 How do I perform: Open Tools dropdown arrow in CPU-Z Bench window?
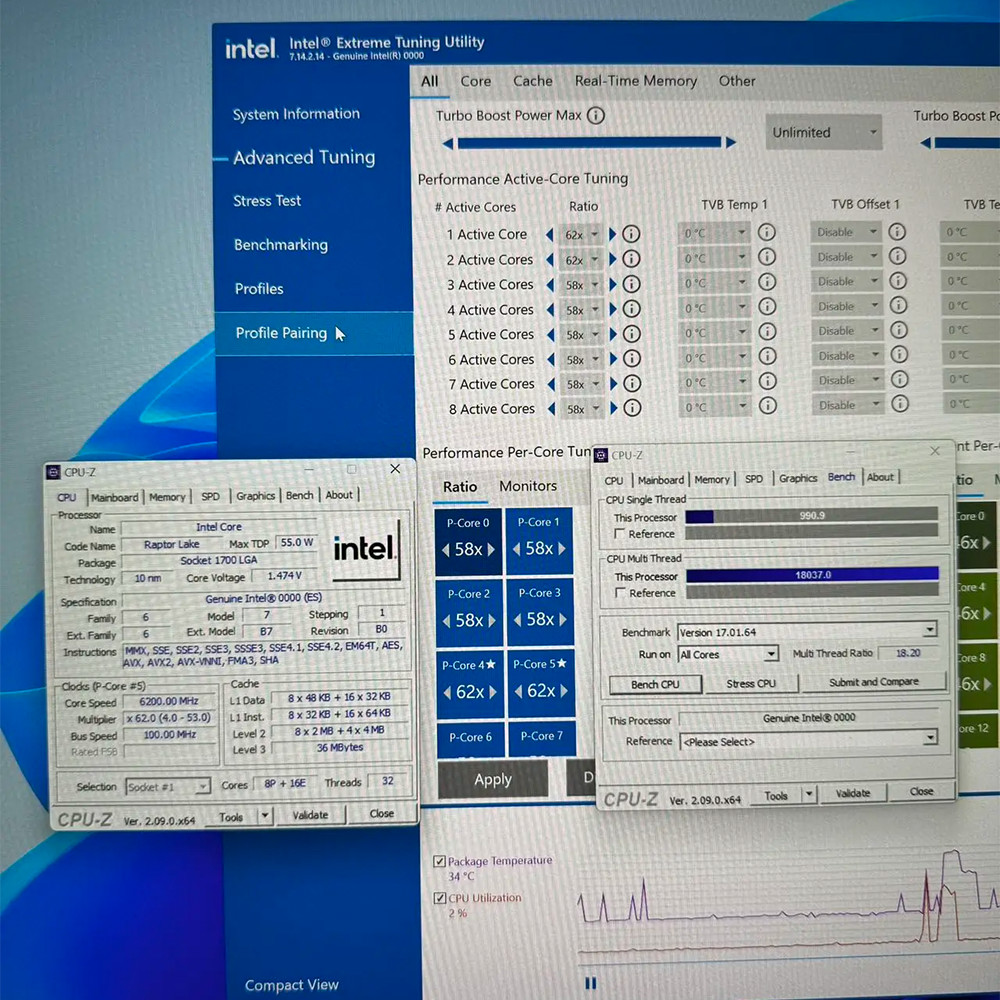pos(809,794)
